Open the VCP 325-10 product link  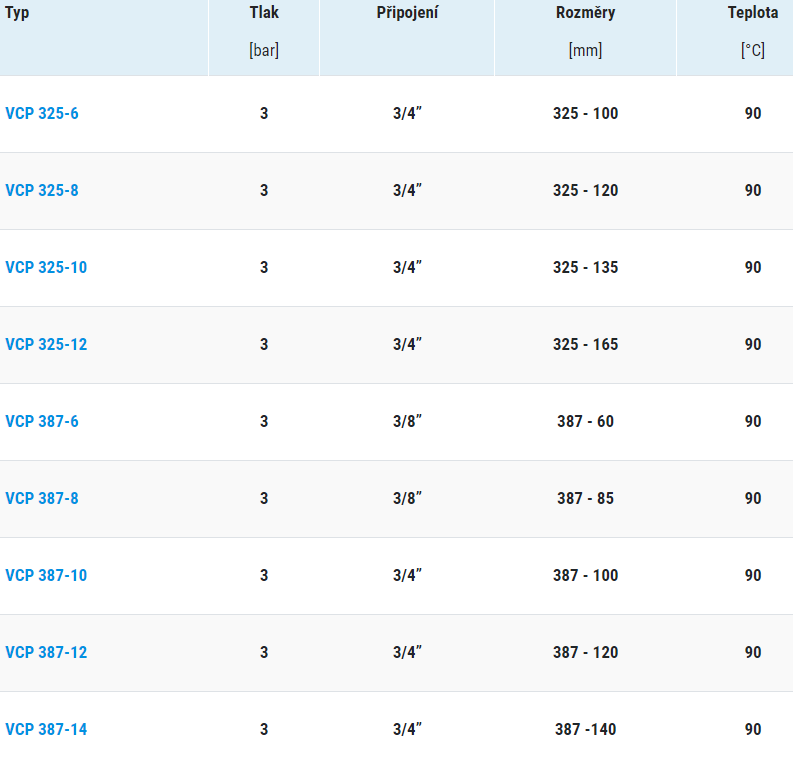coord(46,267)
